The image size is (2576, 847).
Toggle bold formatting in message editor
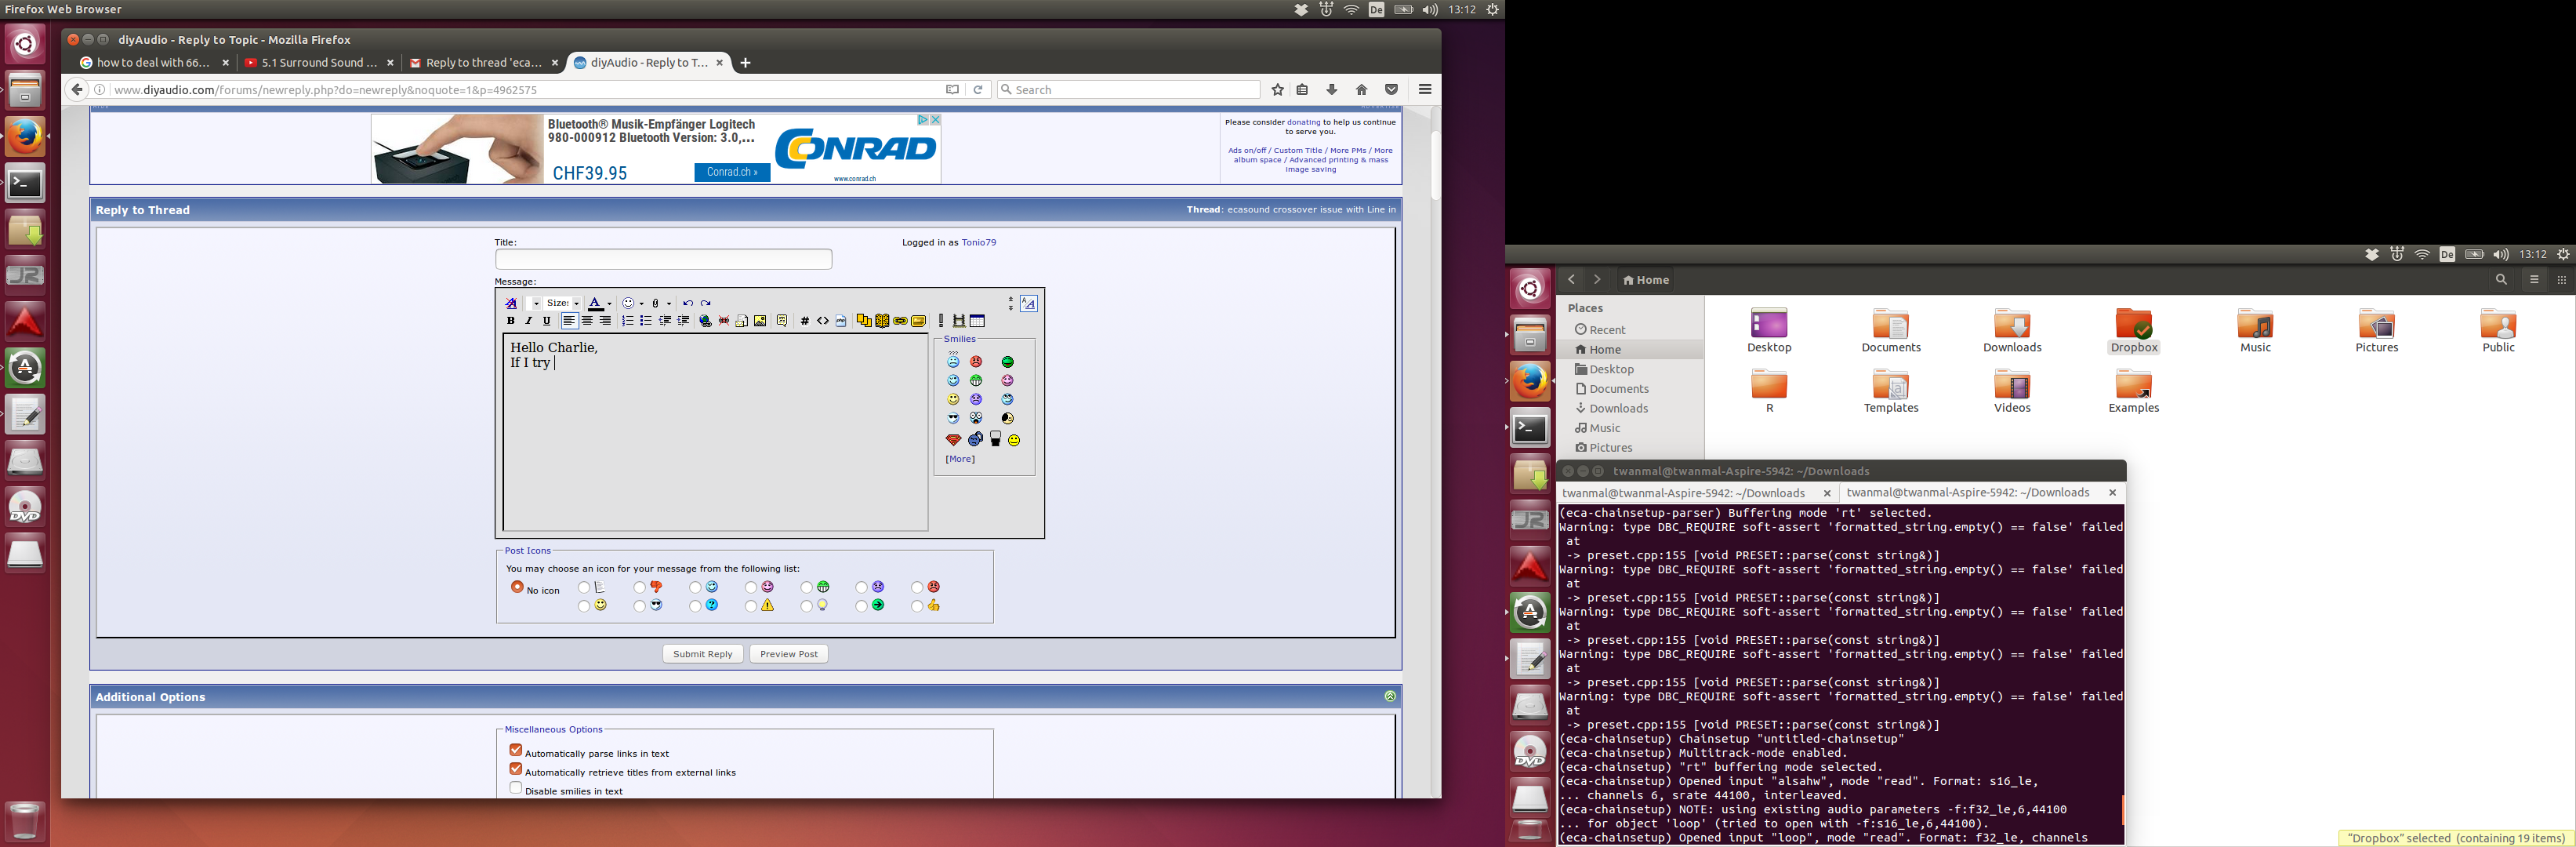point(511,321)
